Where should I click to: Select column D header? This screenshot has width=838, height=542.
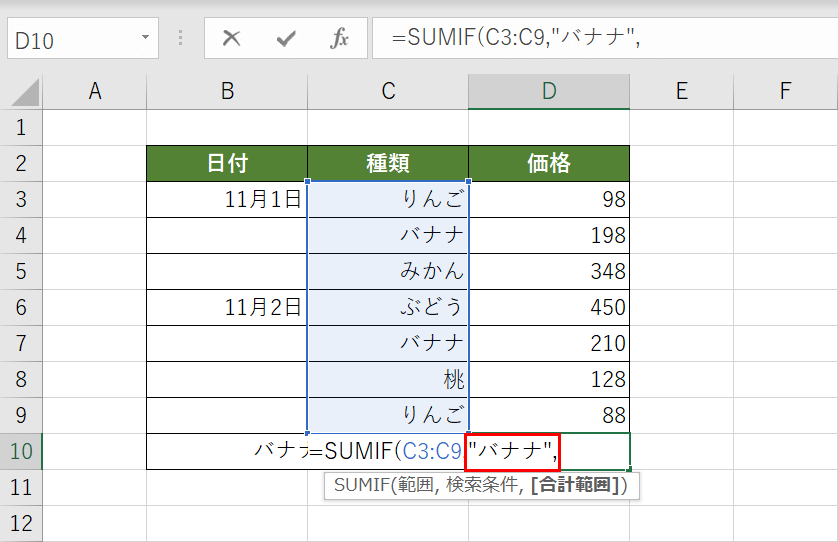point(549,92)
